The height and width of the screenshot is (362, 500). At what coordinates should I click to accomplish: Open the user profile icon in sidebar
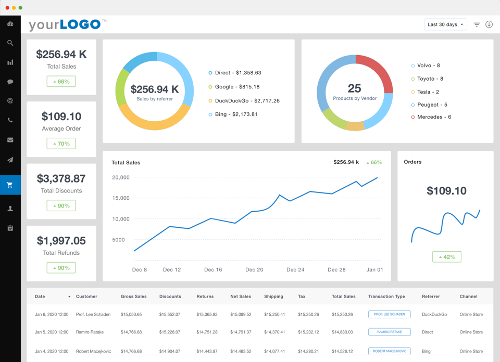coord(10,209)
